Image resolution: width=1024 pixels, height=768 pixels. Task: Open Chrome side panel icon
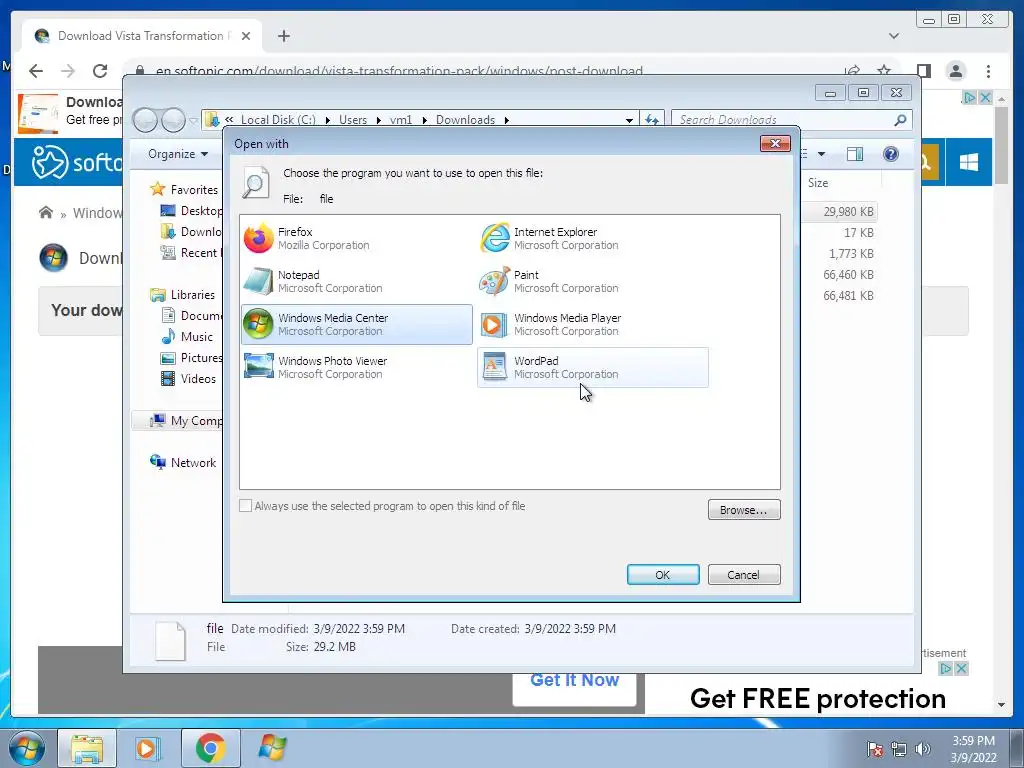point(923,71)
